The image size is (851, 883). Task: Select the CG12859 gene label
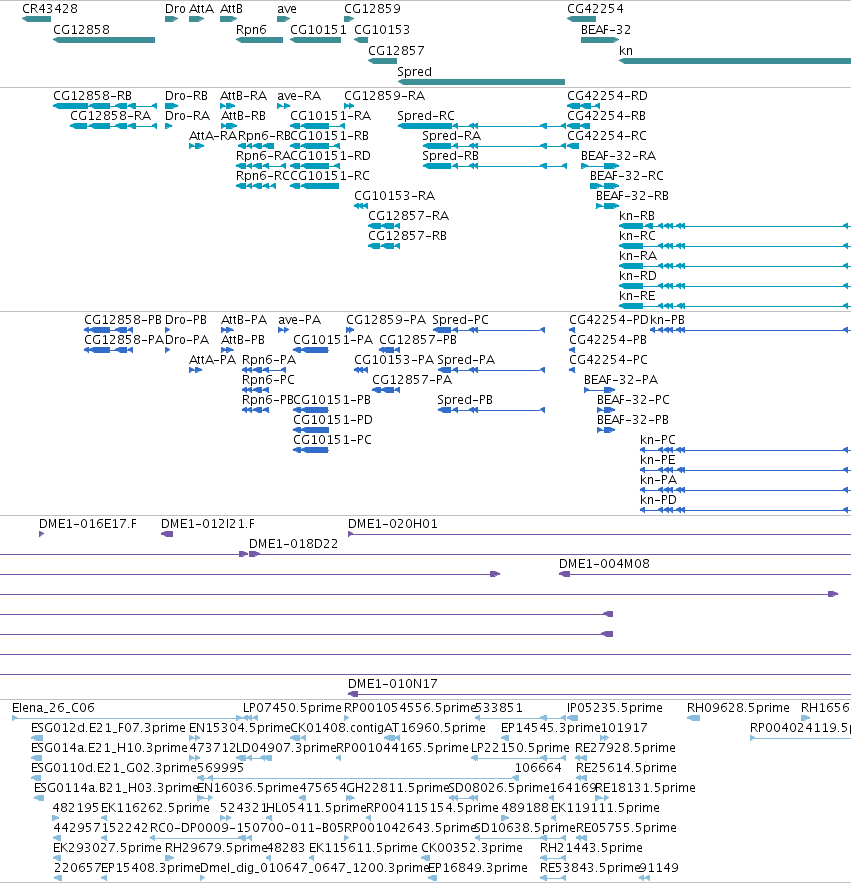[372, 9]
